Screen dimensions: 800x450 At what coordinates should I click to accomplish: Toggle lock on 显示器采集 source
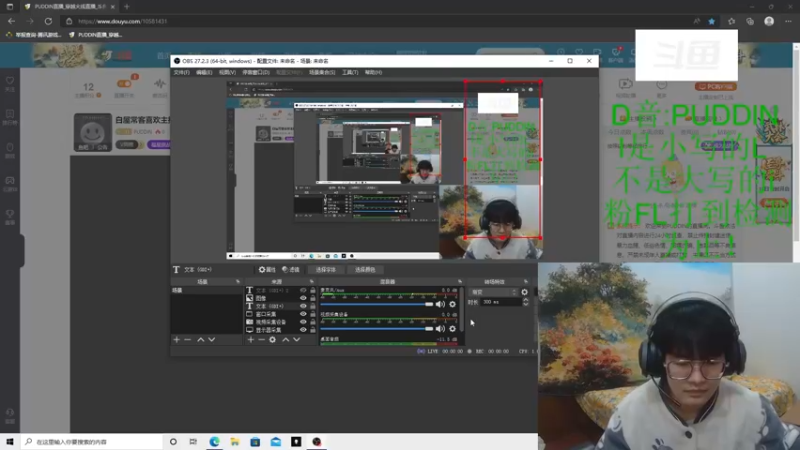pos(313,330)
